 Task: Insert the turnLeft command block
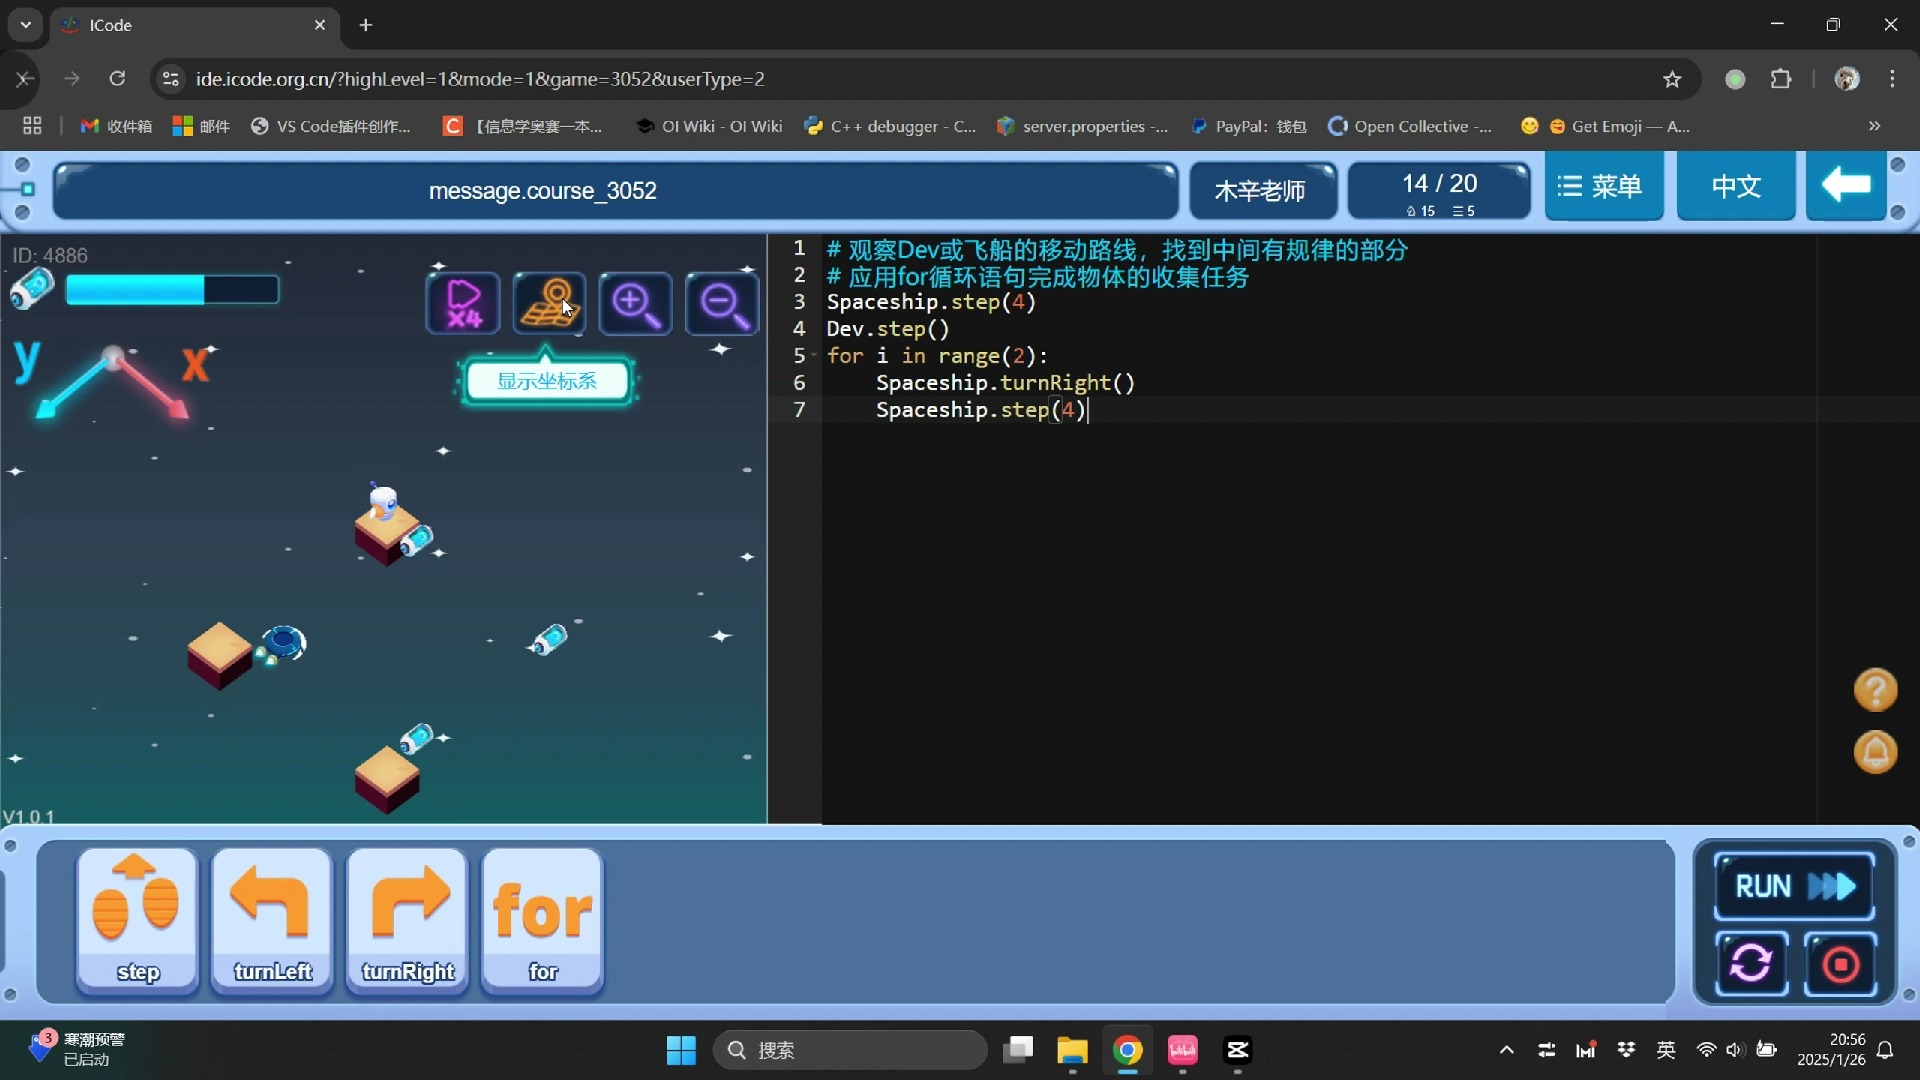[272, 921]
